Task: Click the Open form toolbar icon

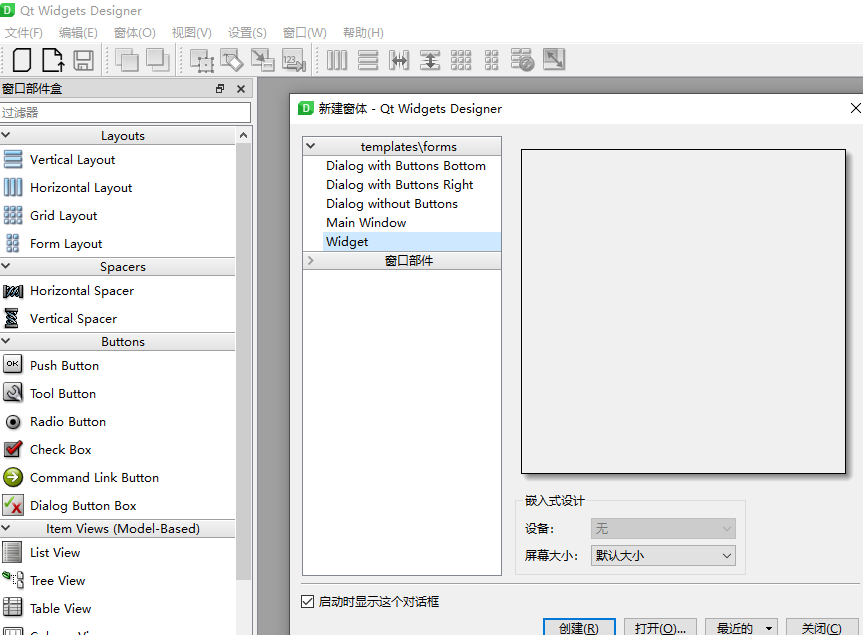Action: (53, 60)
